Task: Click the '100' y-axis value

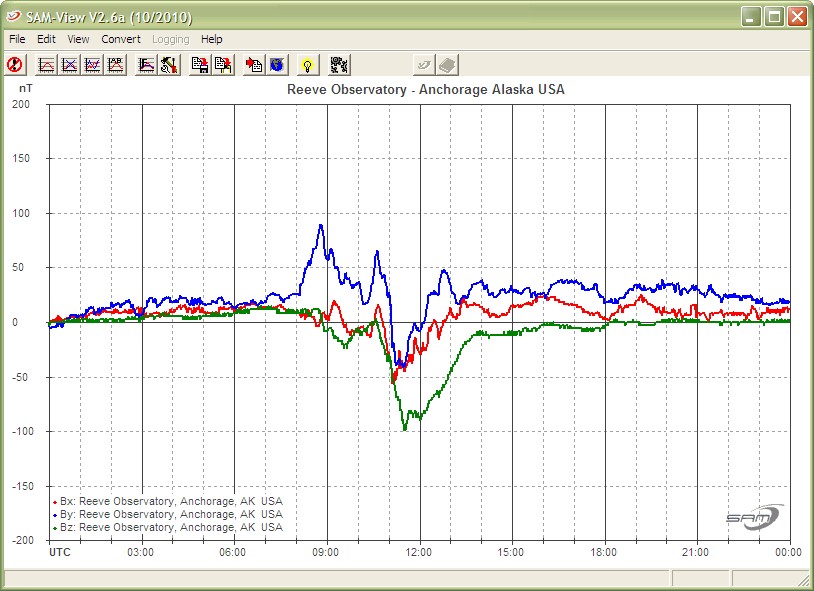Action: (x=21, y=213)
